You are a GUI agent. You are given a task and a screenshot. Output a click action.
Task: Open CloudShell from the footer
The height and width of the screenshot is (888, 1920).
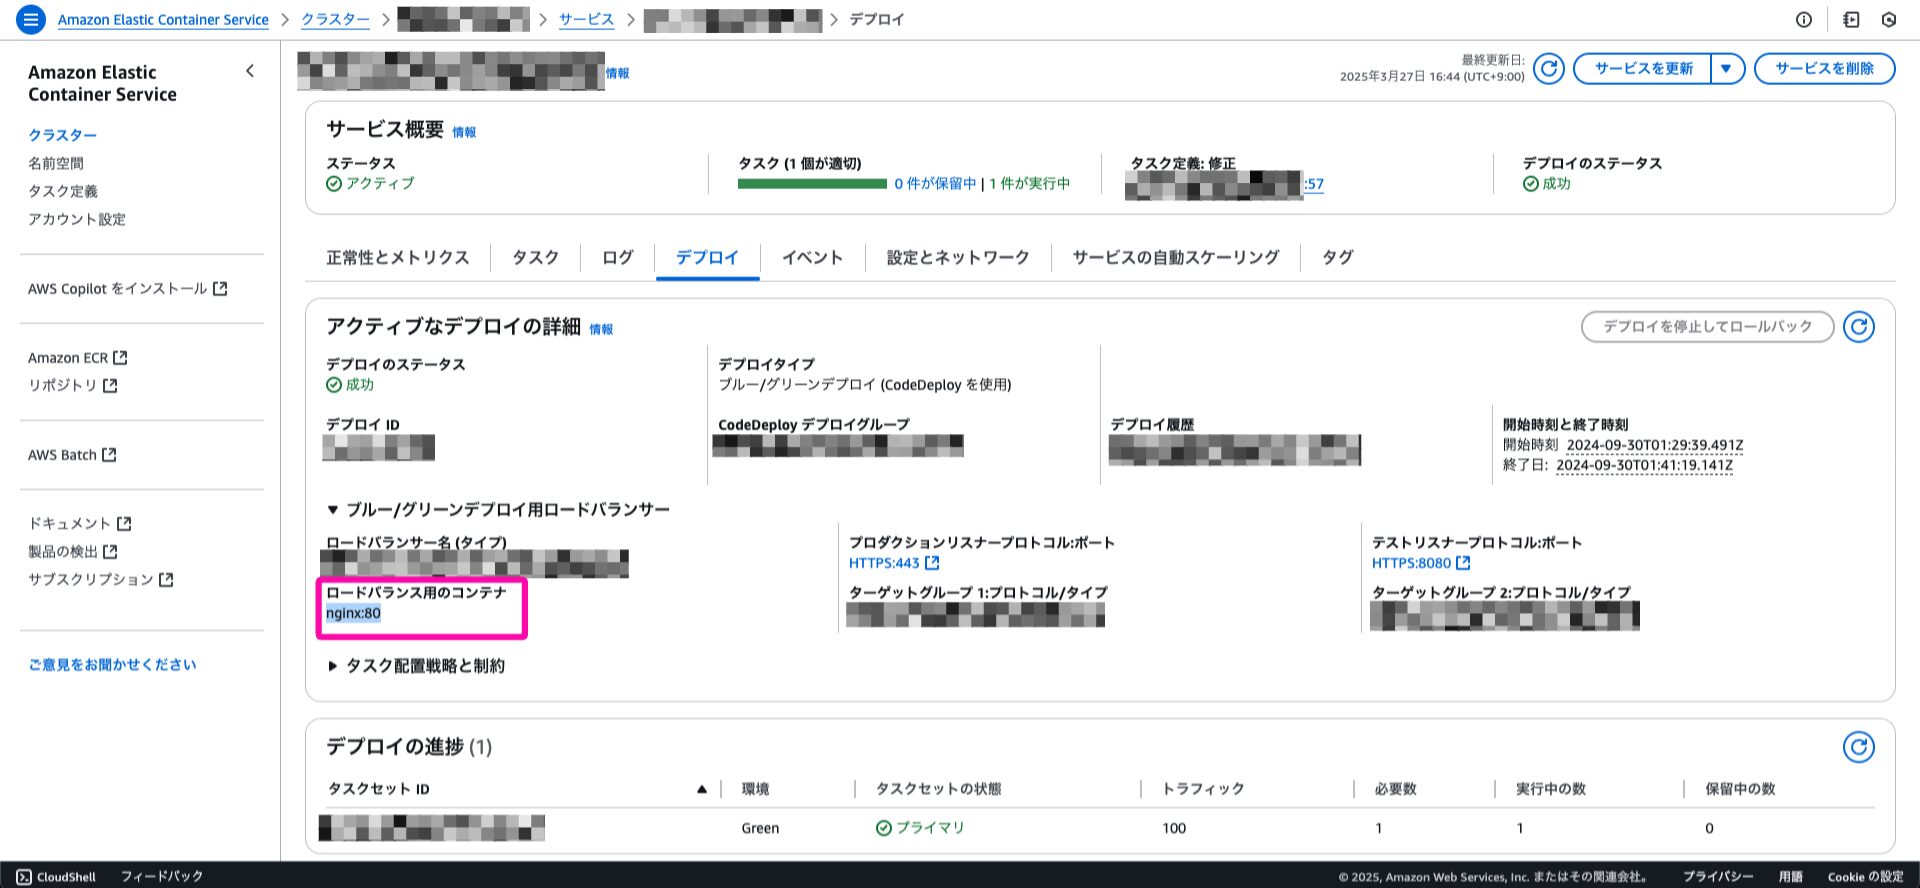tap(56, 877)
